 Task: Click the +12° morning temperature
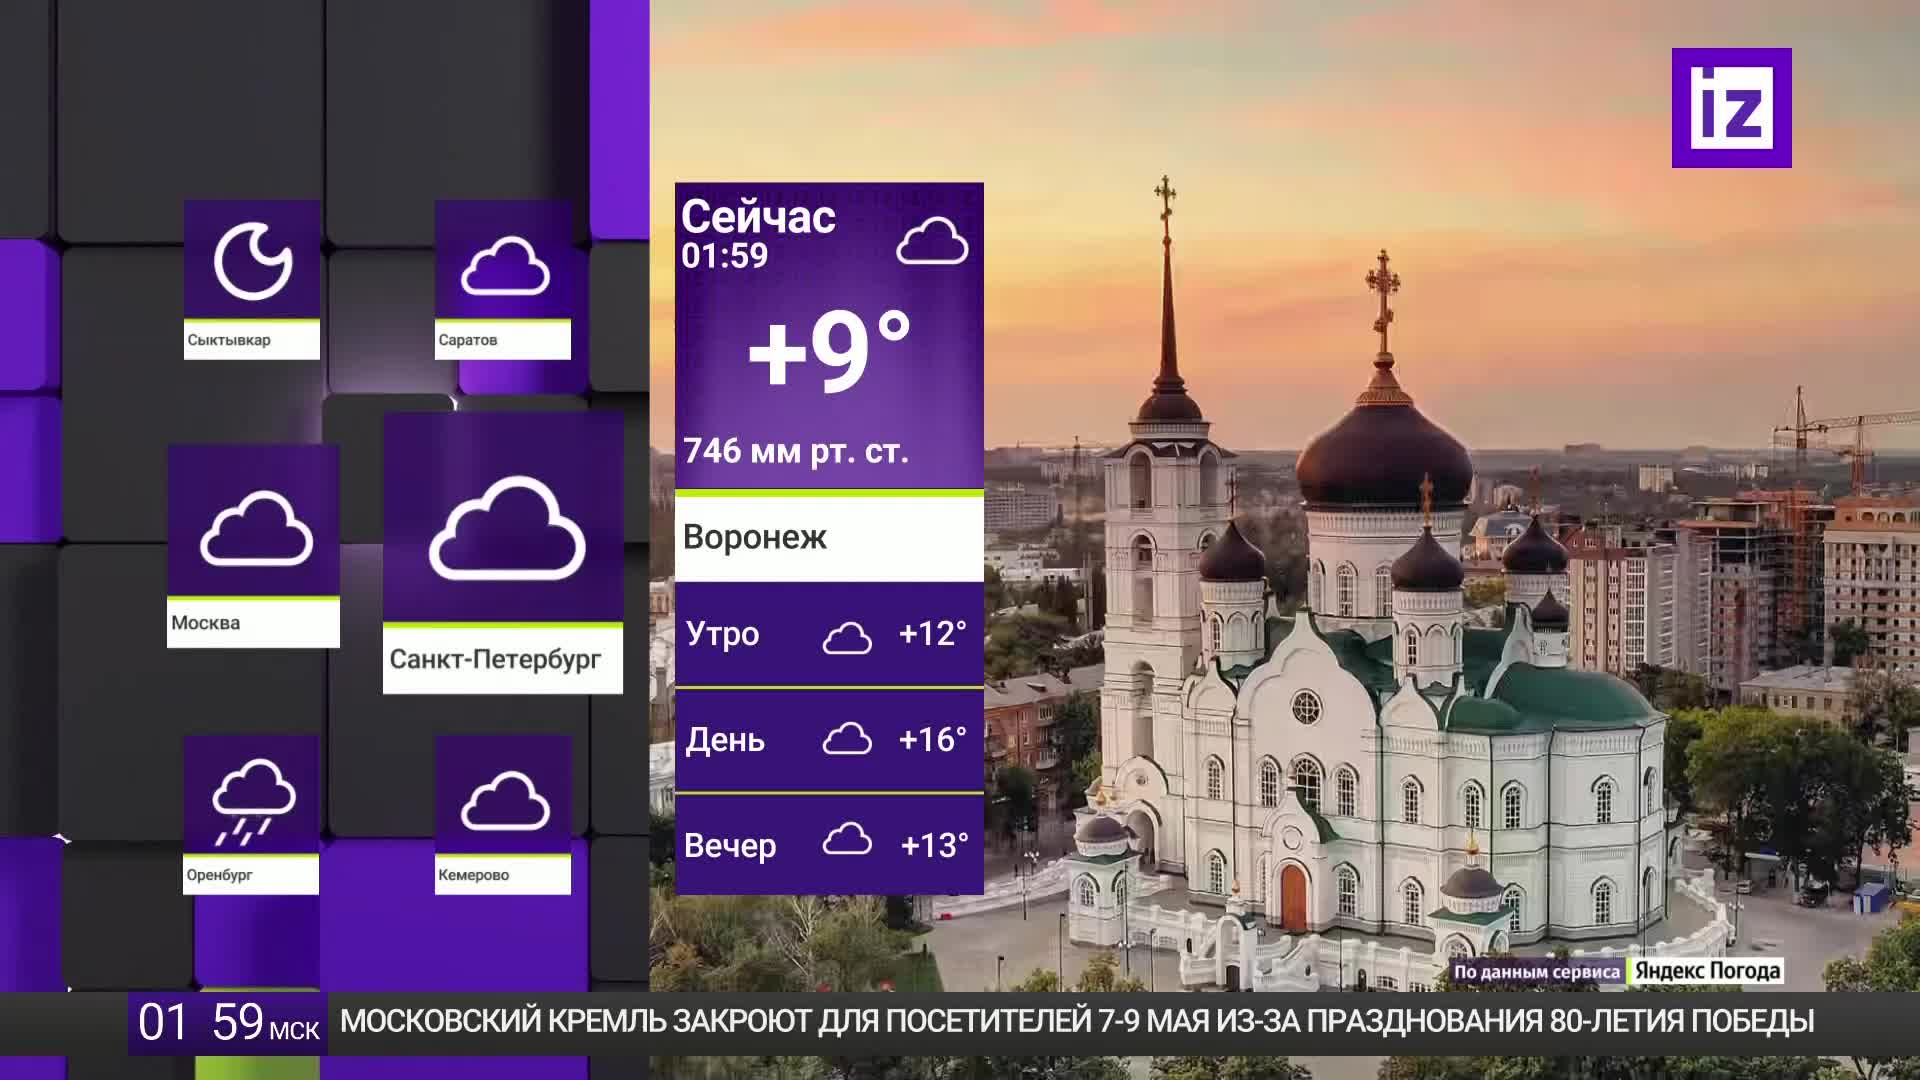[x=932, y=634]
